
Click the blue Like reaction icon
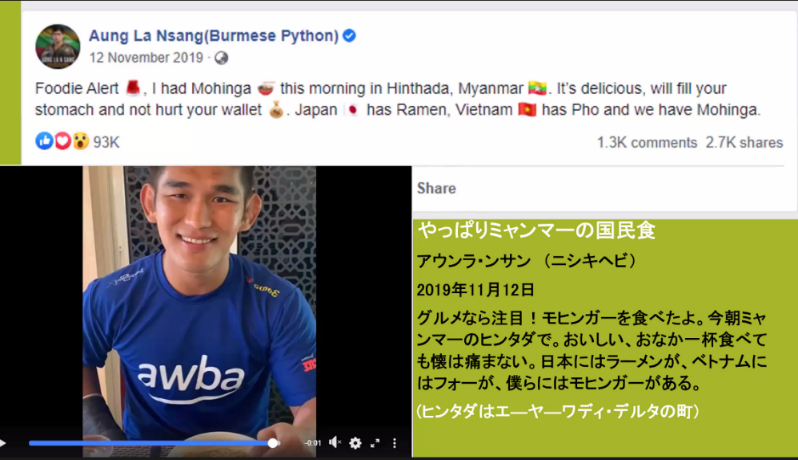pos(44,141)
